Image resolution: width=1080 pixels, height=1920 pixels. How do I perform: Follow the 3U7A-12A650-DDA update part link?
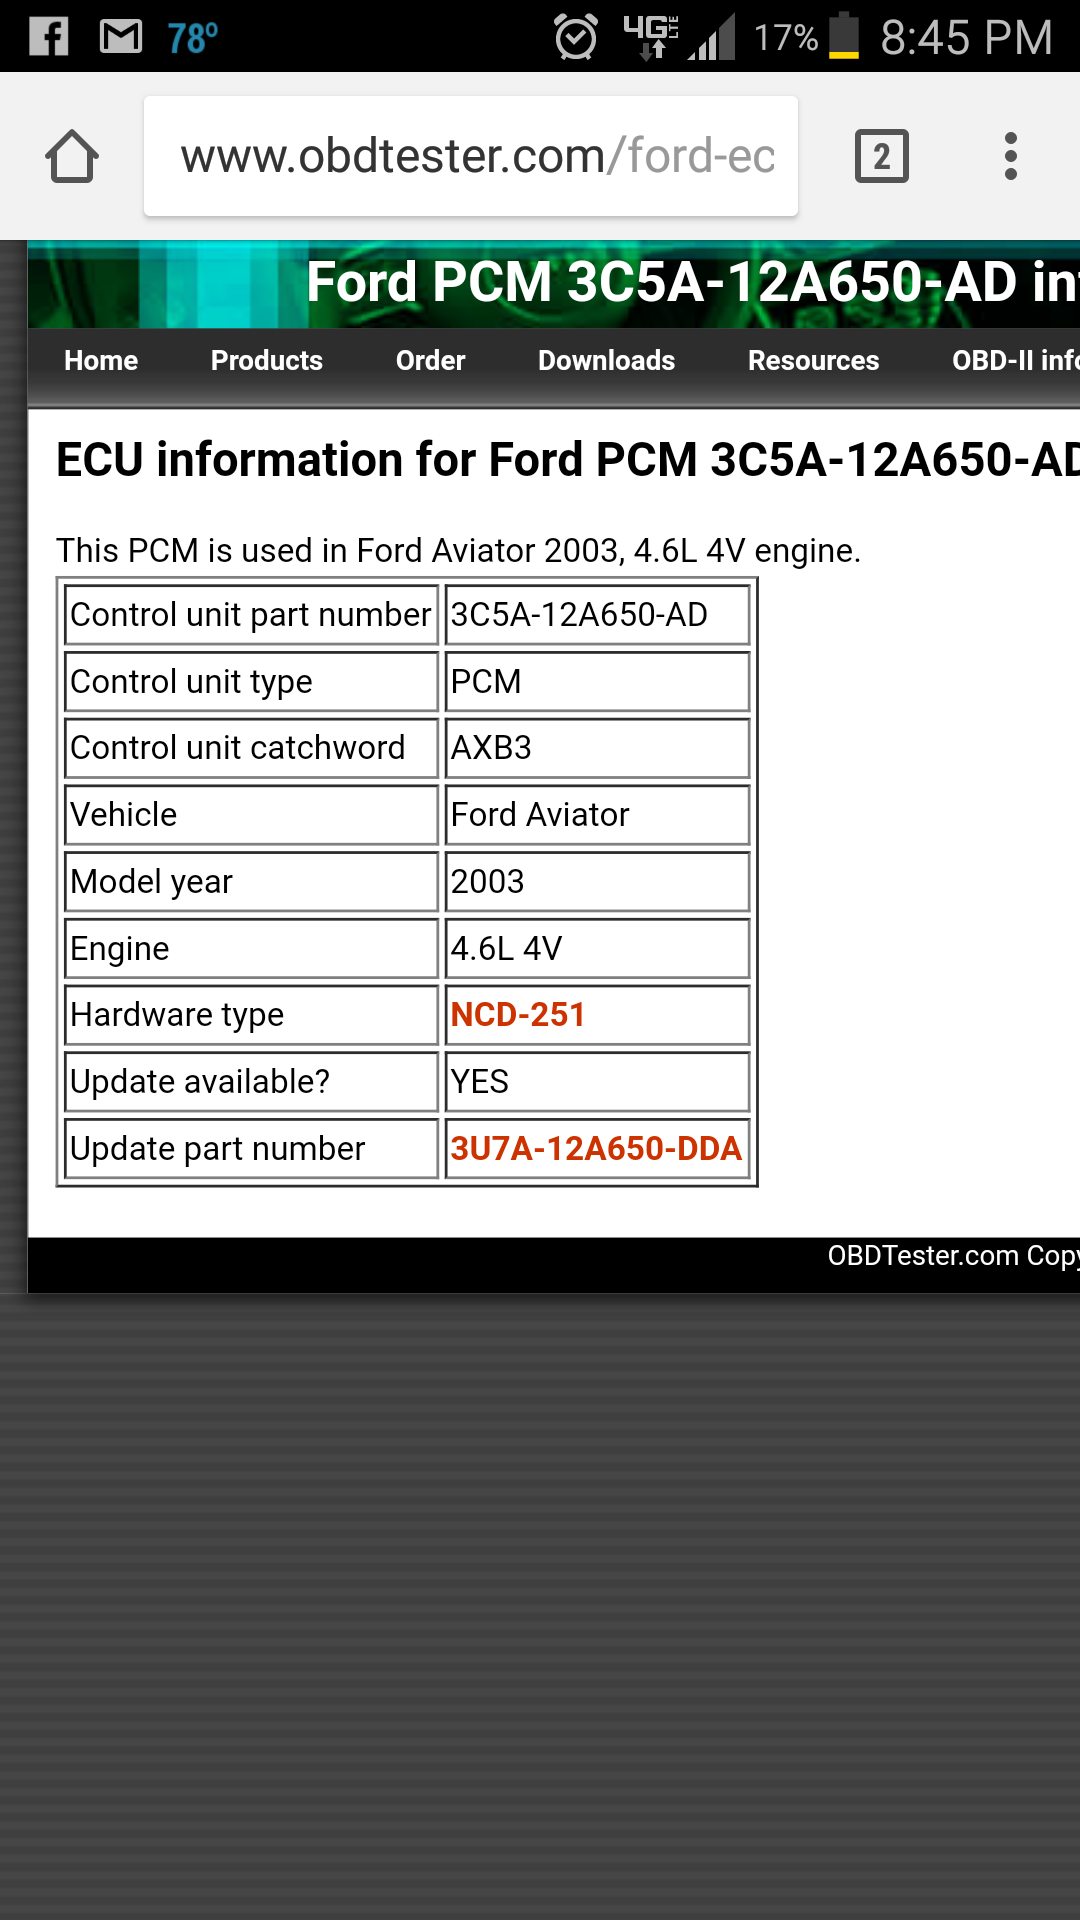pyautogui.click(x=596, y=1148)
